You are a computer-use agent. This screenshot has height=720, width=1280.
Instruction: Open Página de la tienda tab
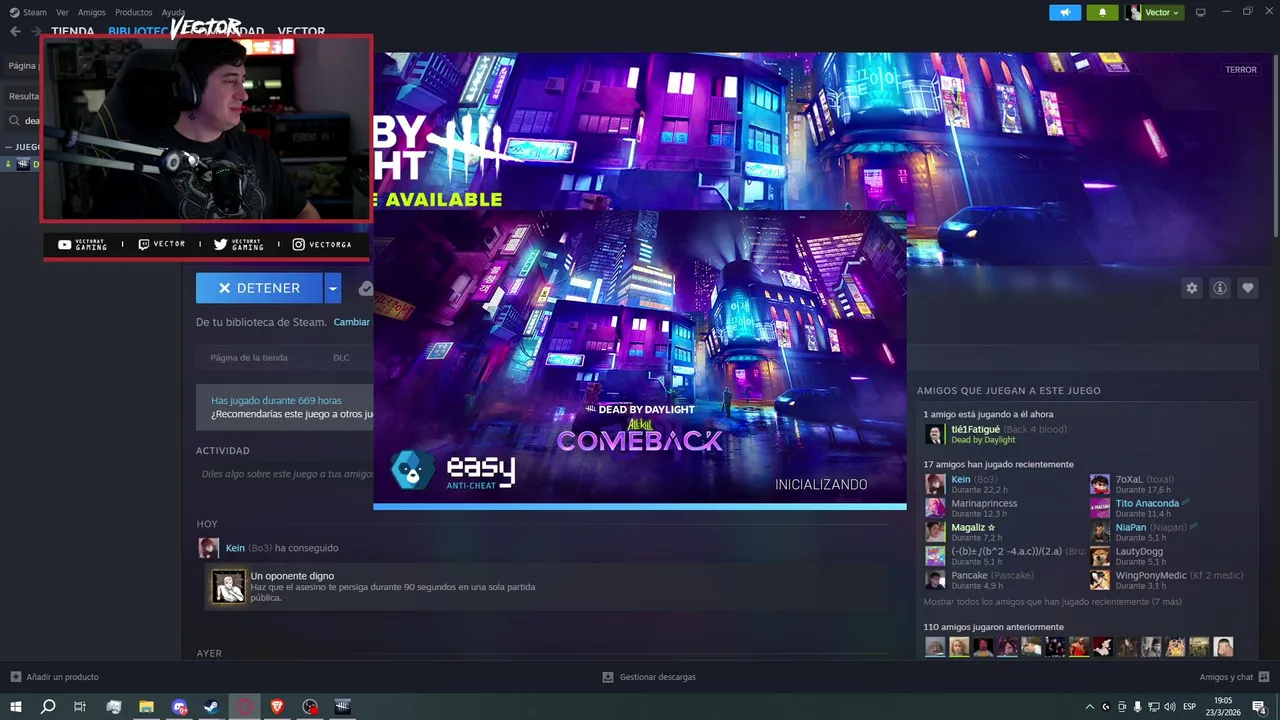(249, 357)
